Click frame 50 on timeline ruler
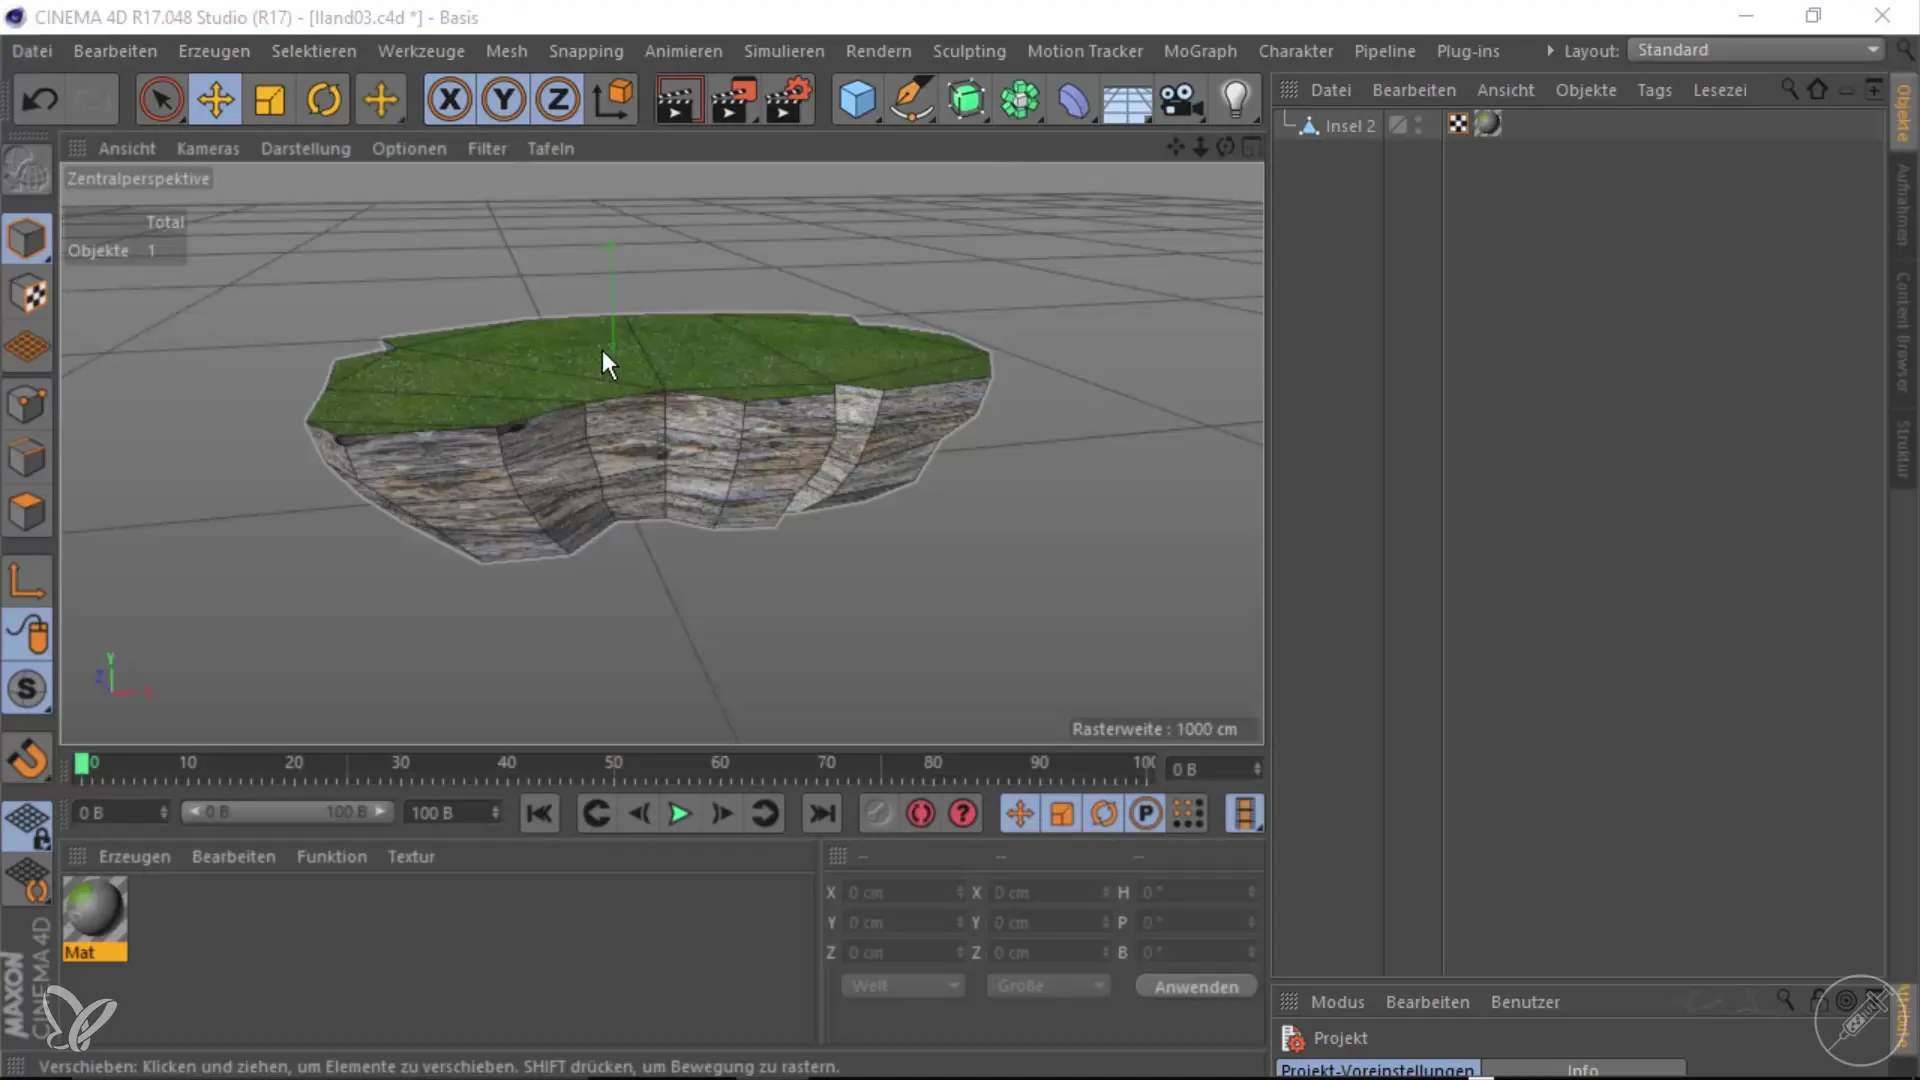Viewport: 1920px width, 1080px height. pos(613,763)
